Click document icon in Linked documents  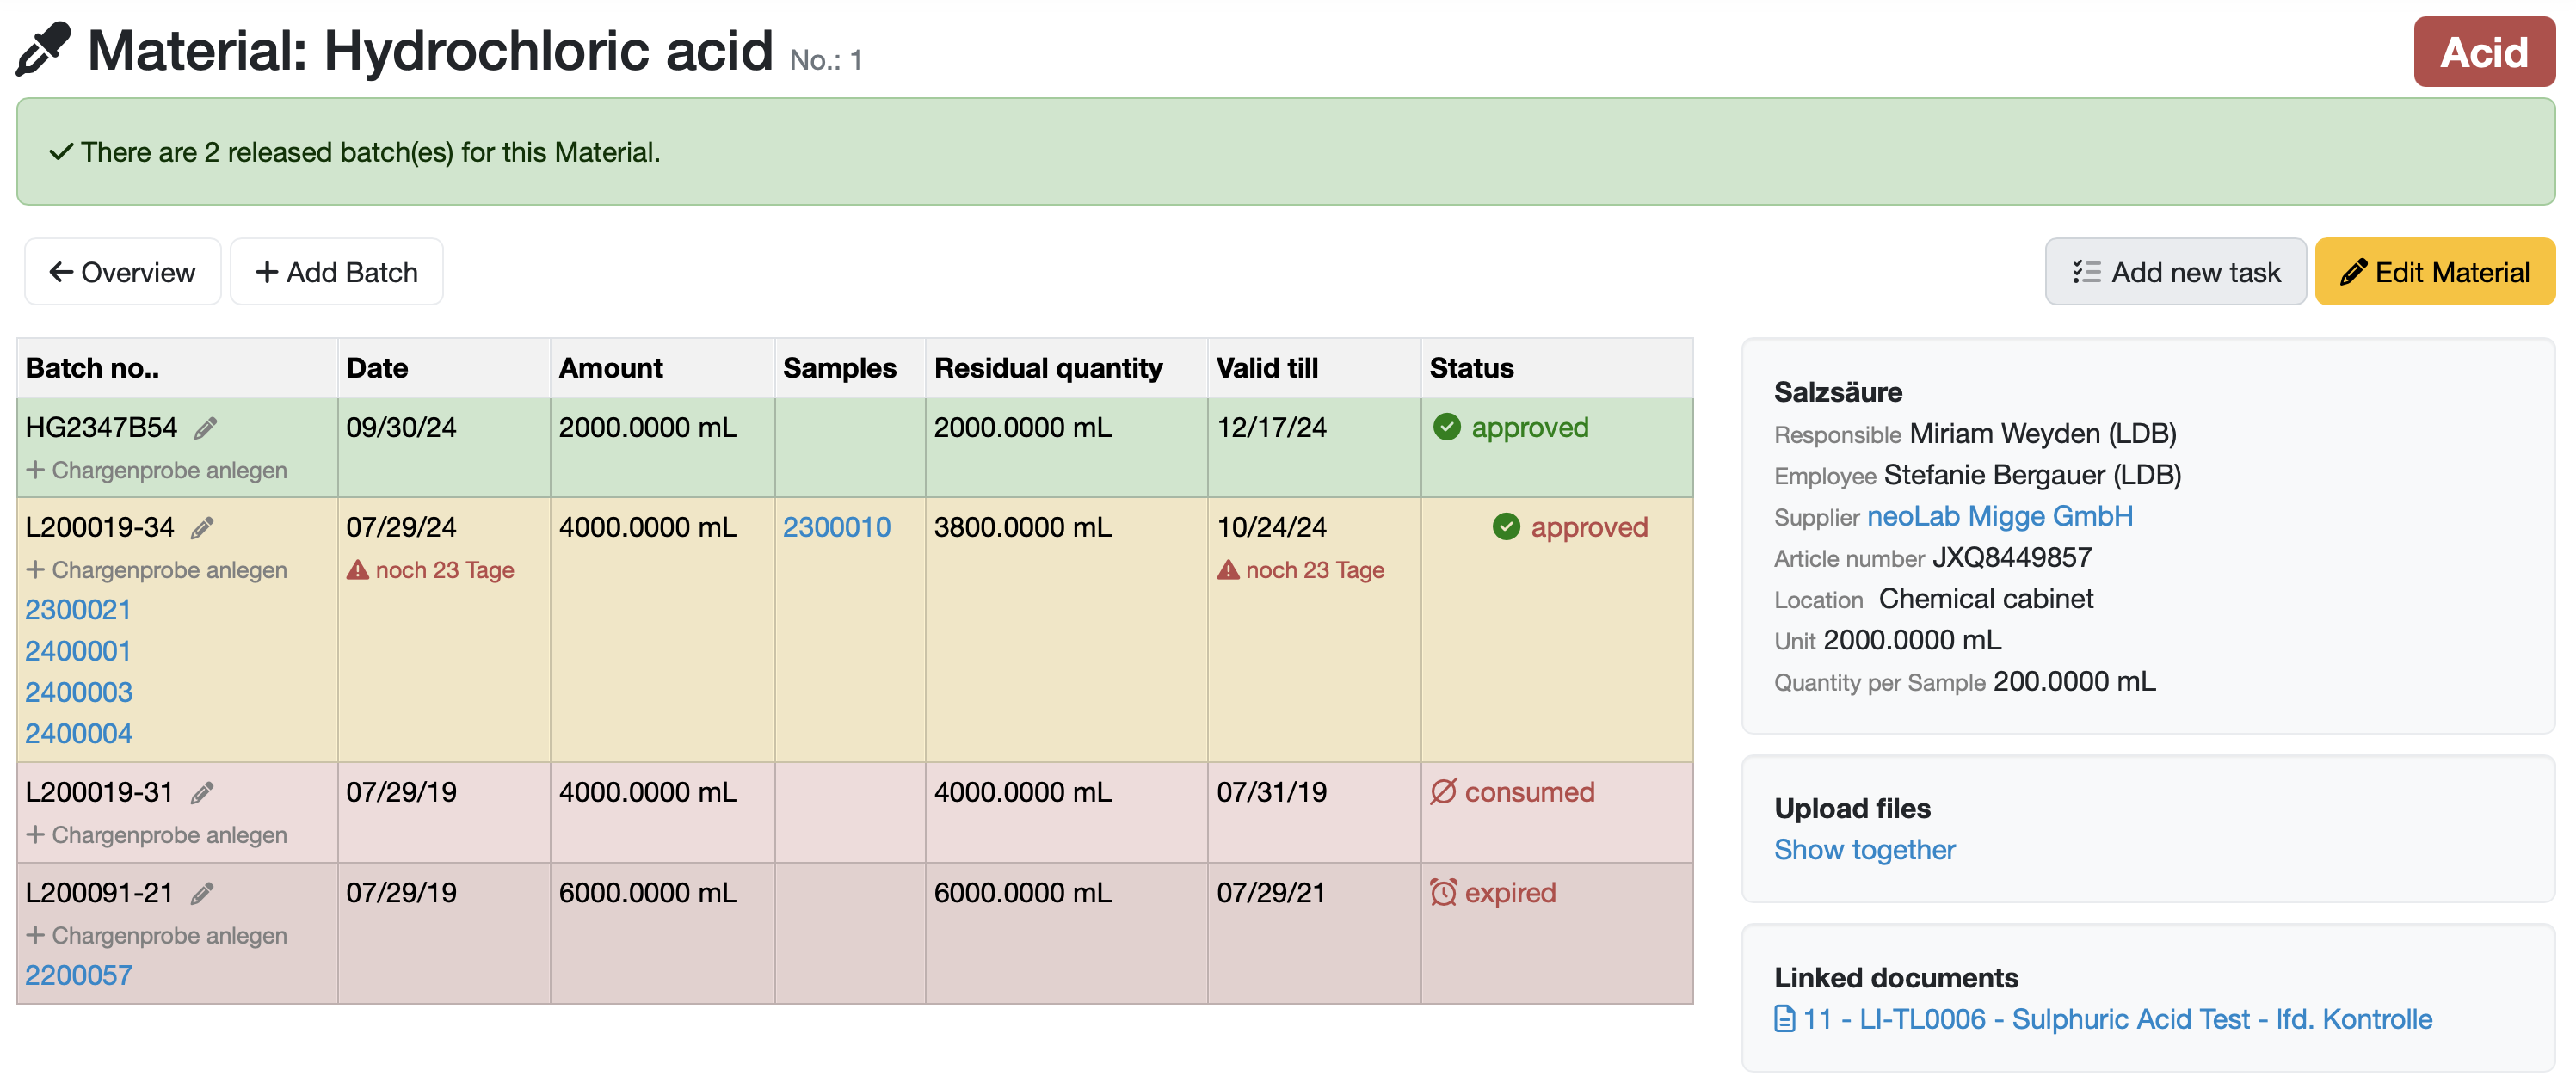[1784, 1019]
